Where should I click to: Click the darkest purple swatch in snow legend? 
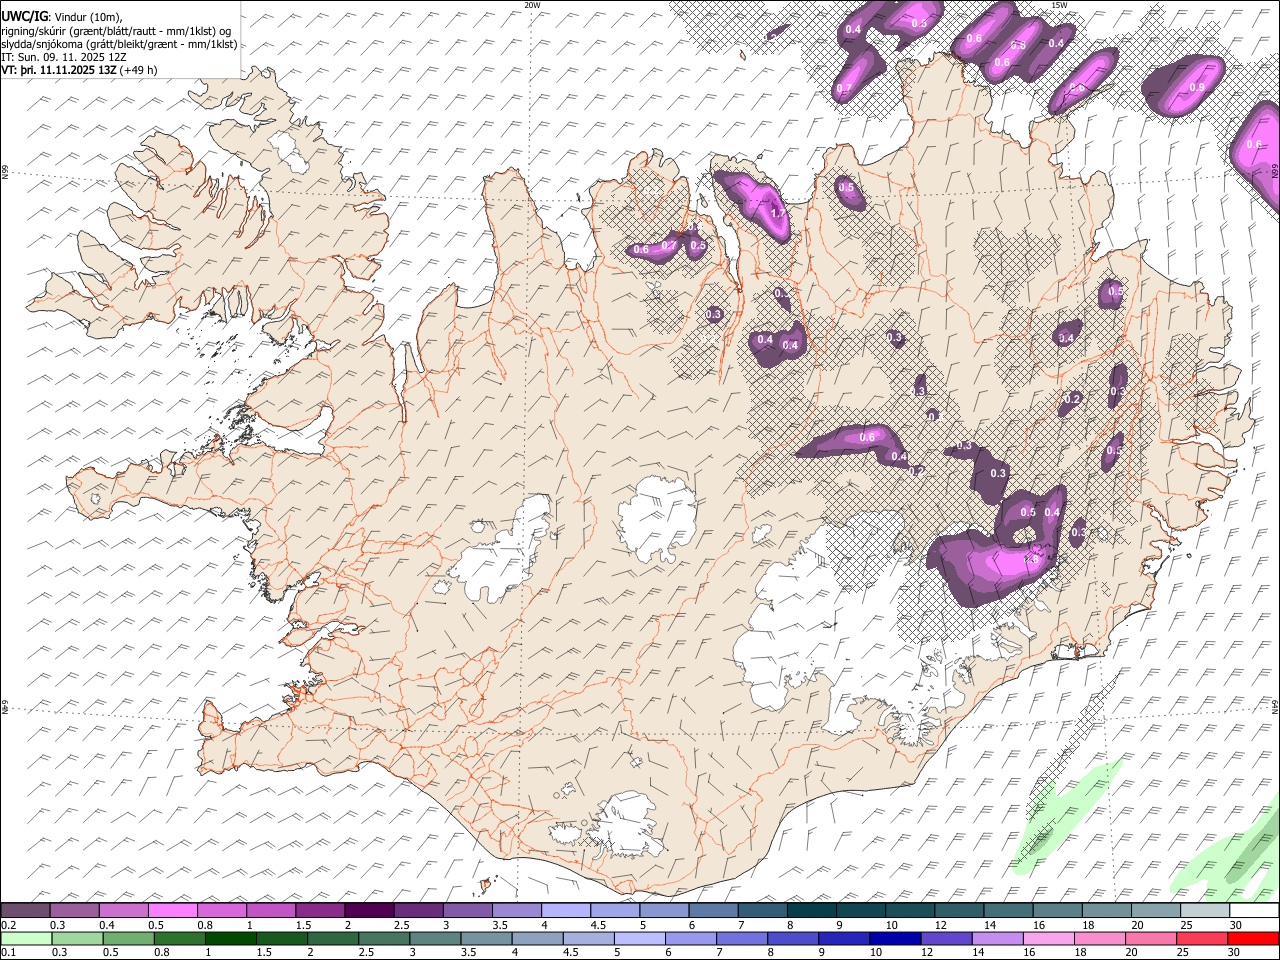pyautogui.click(x=368, y=911)
